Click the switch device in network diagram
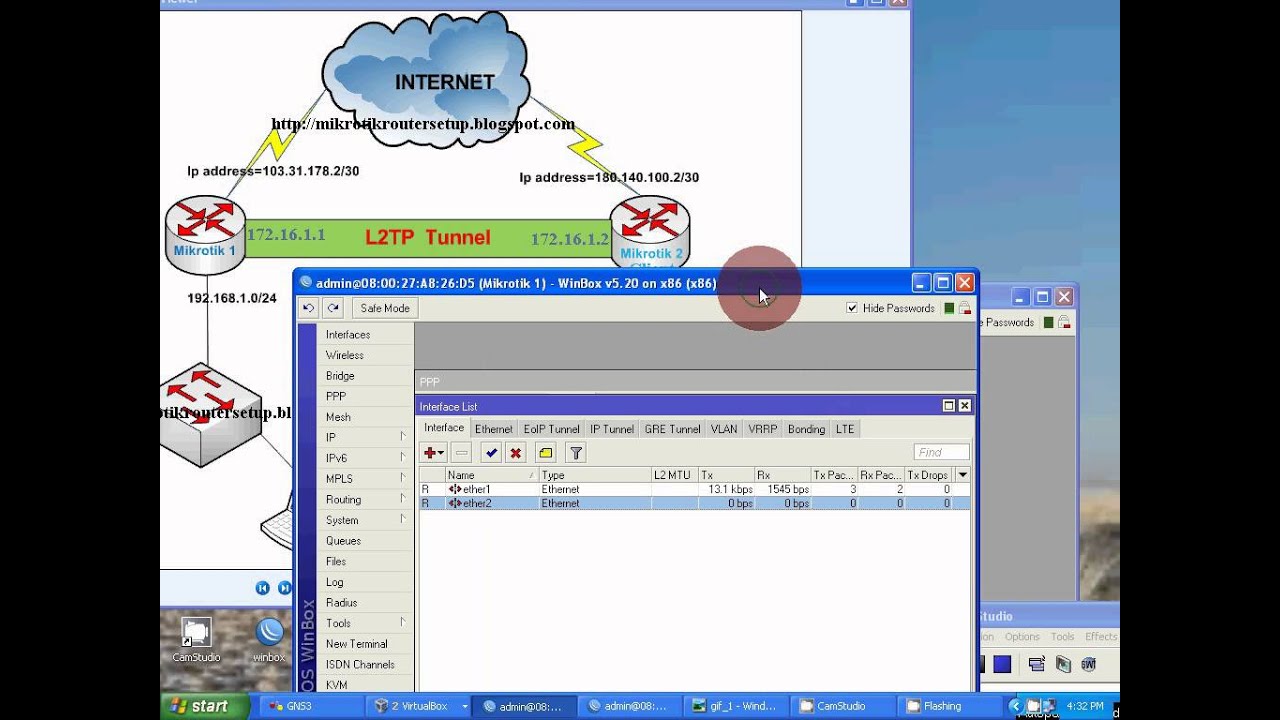 click(212, 414)
